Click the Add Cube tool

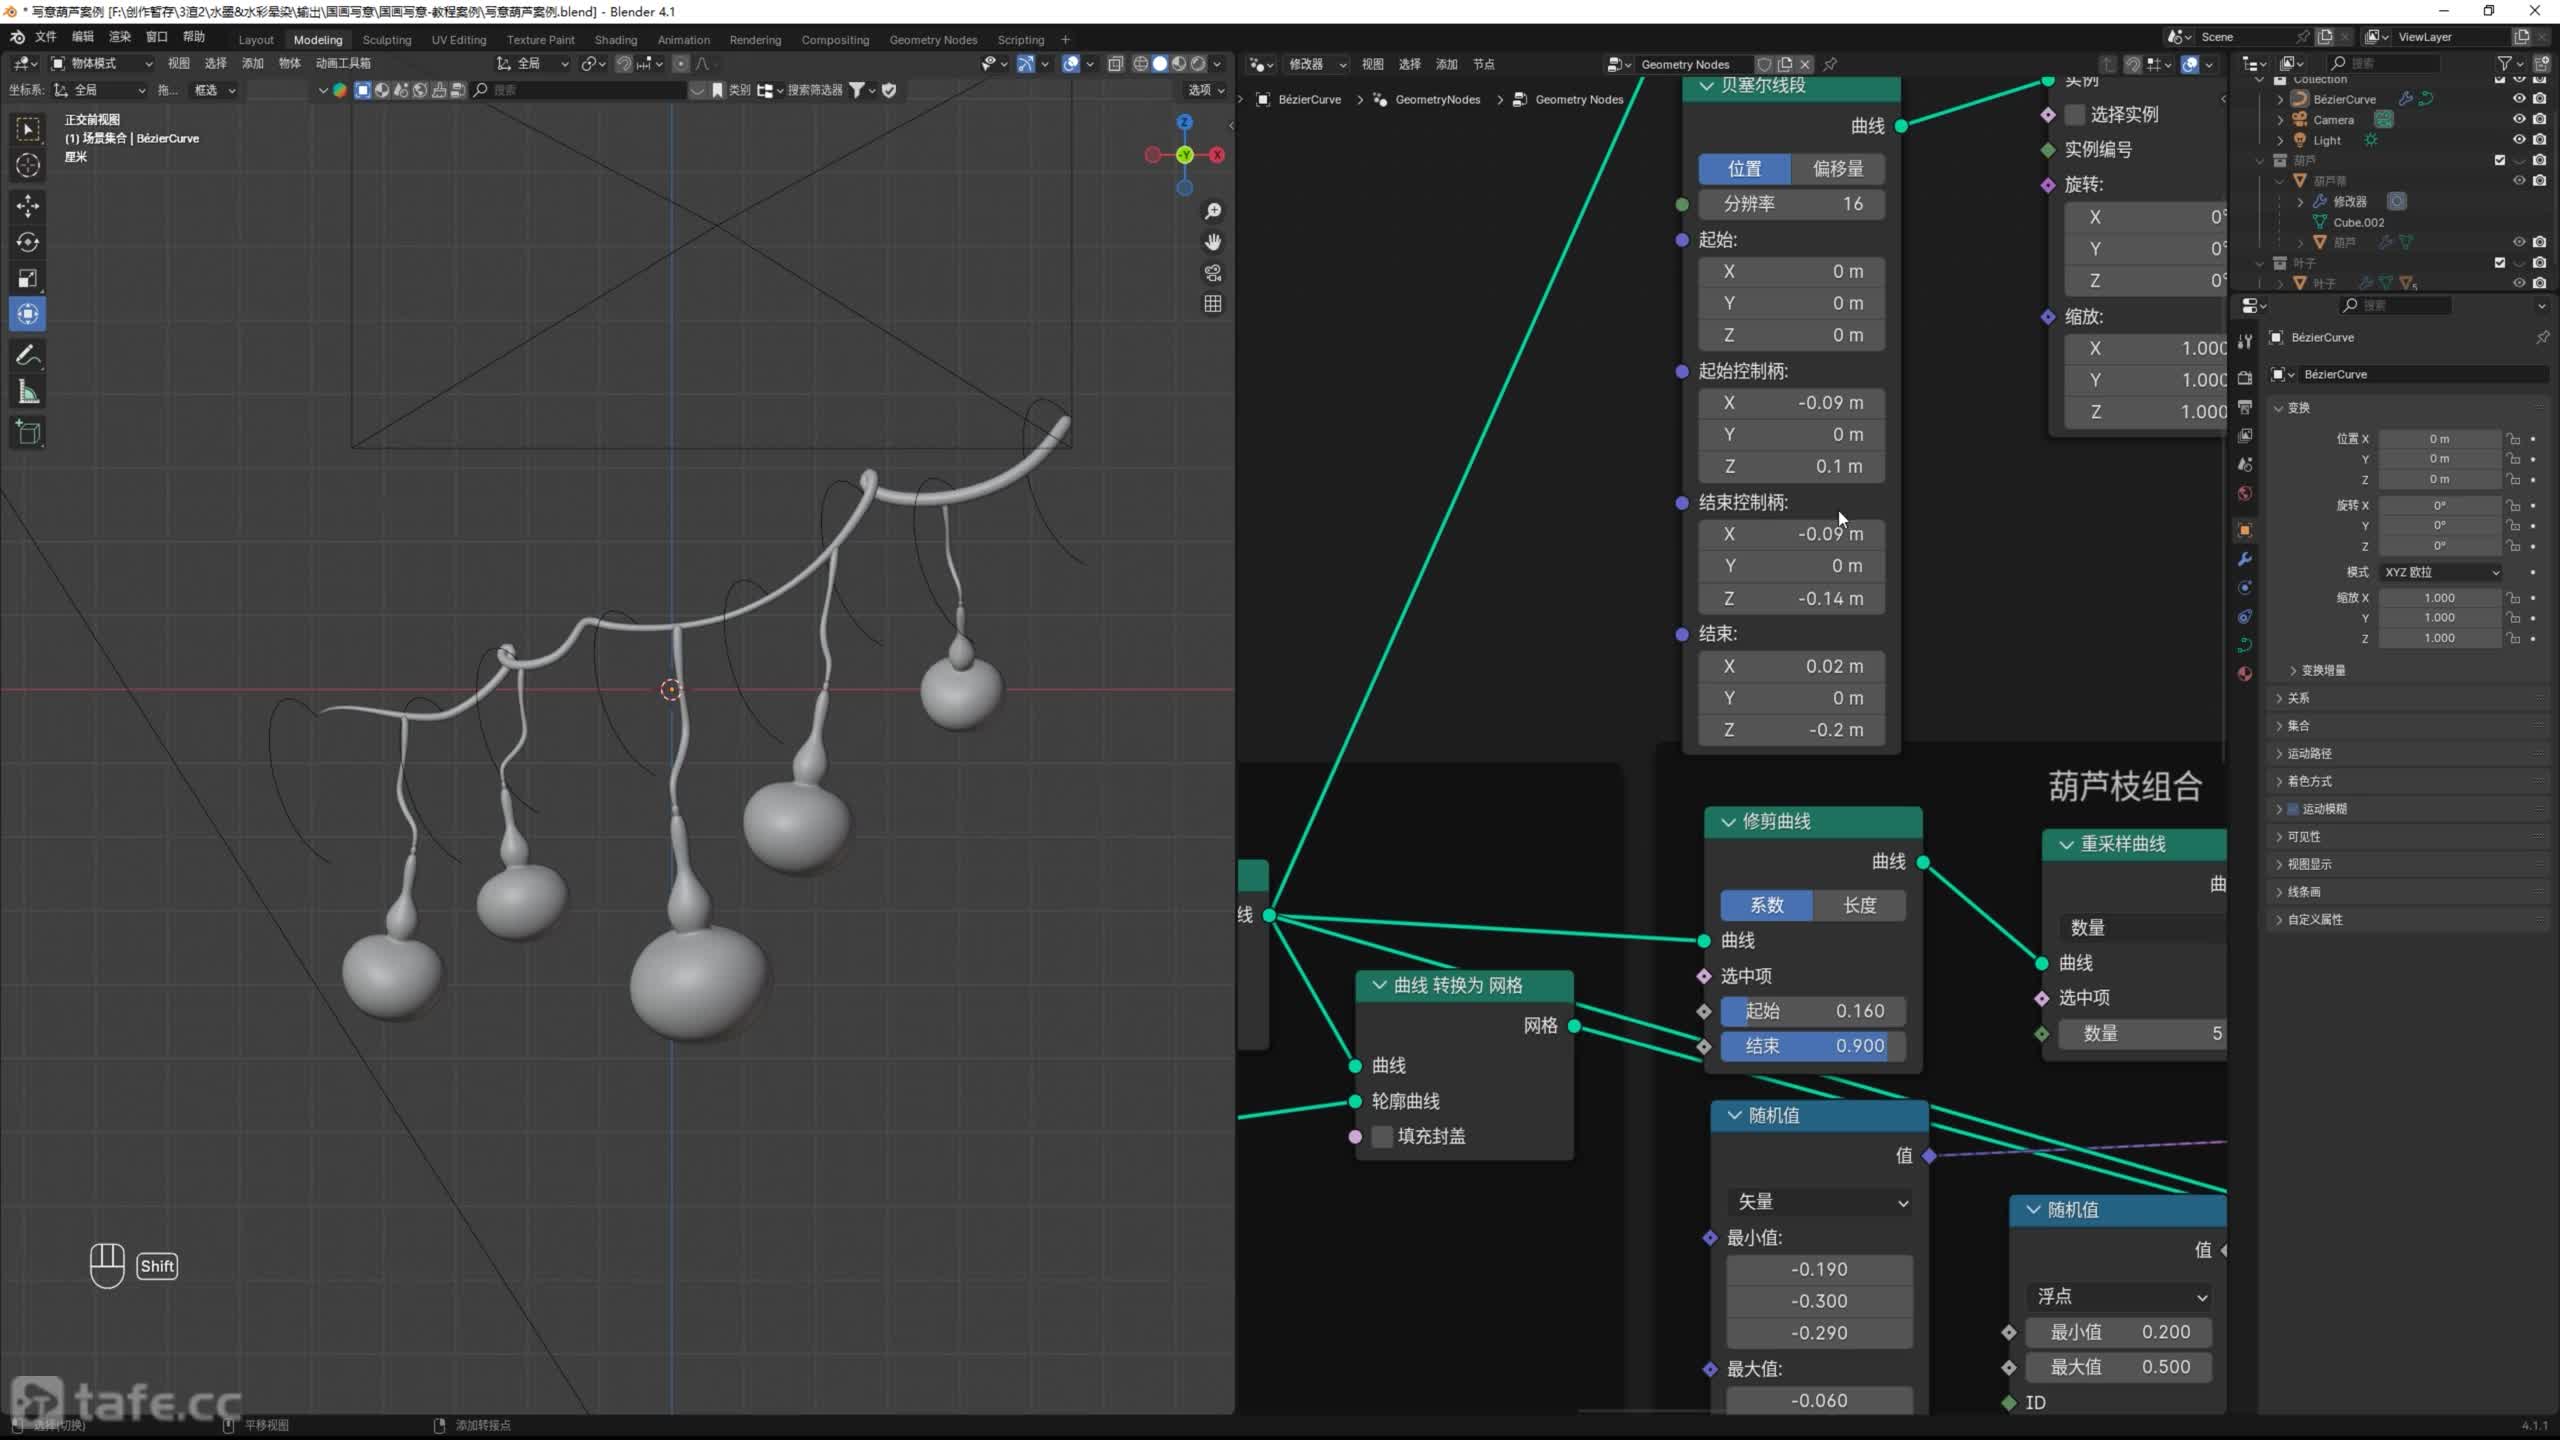pos(28,432)
